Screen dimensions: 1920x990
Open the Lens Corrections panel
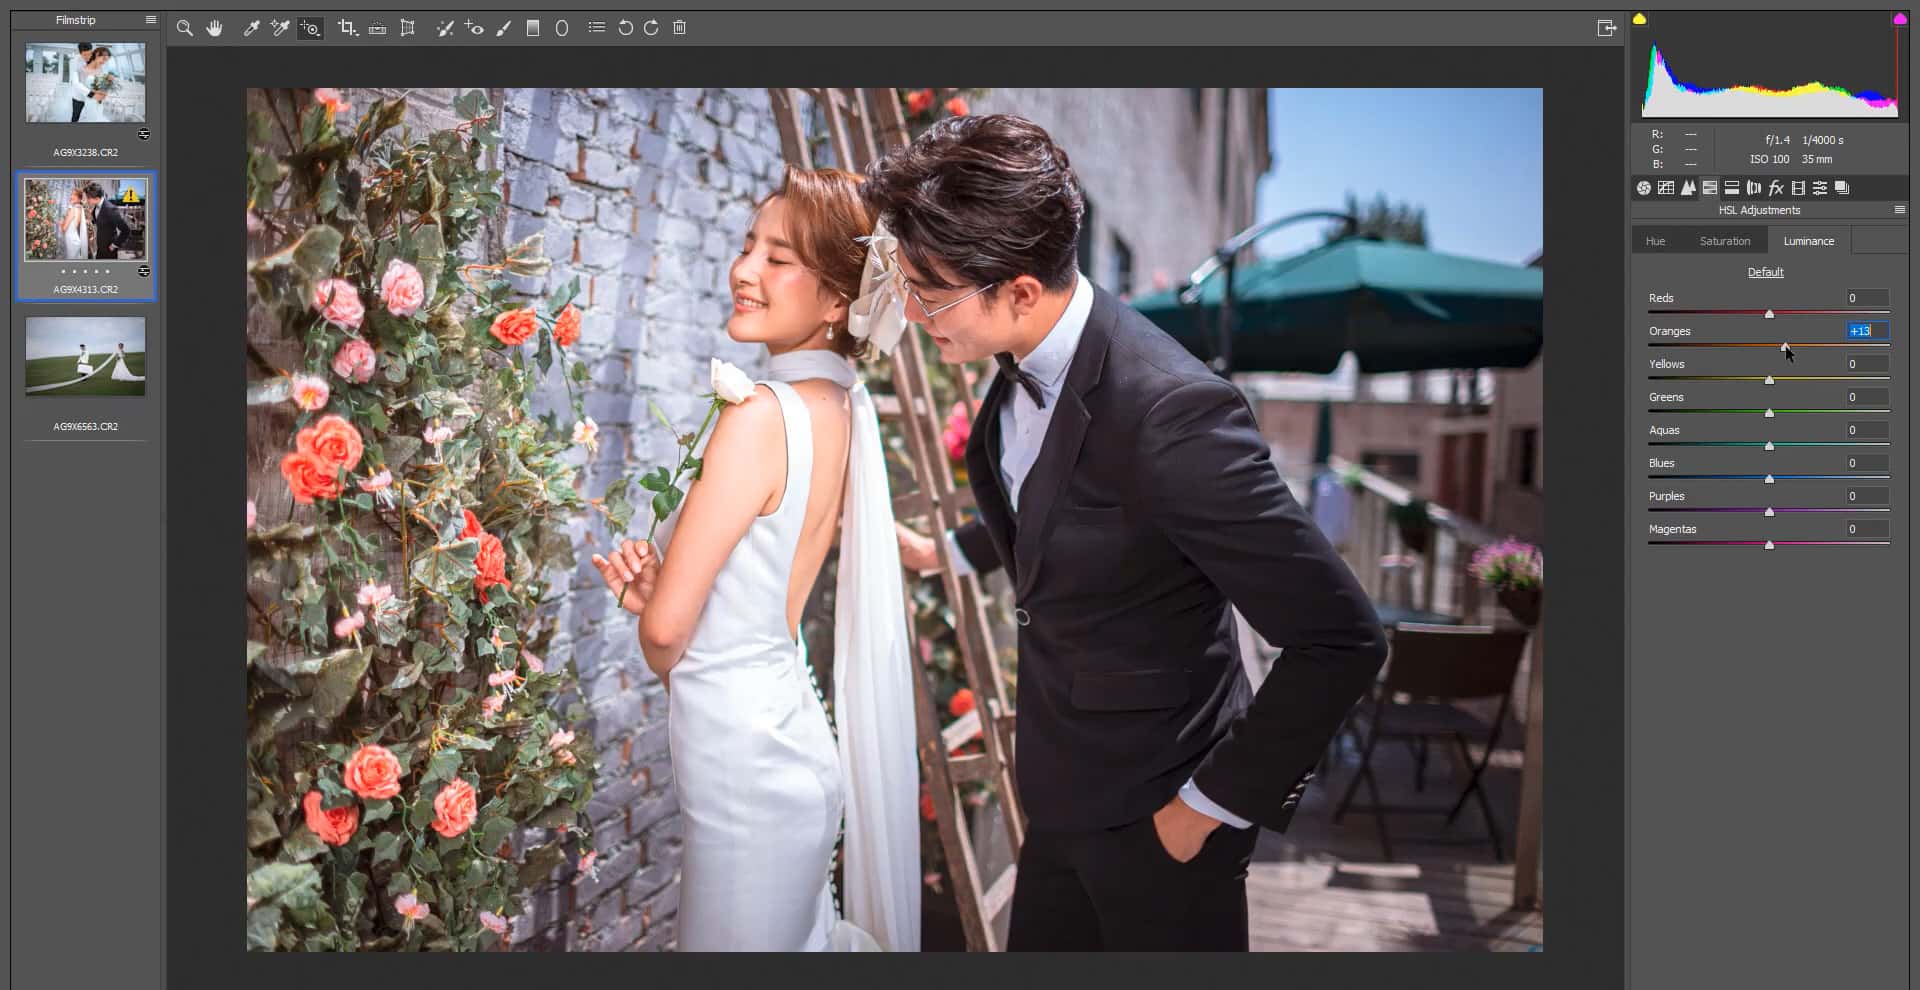pyautogui.click(x=1752, y=187)
